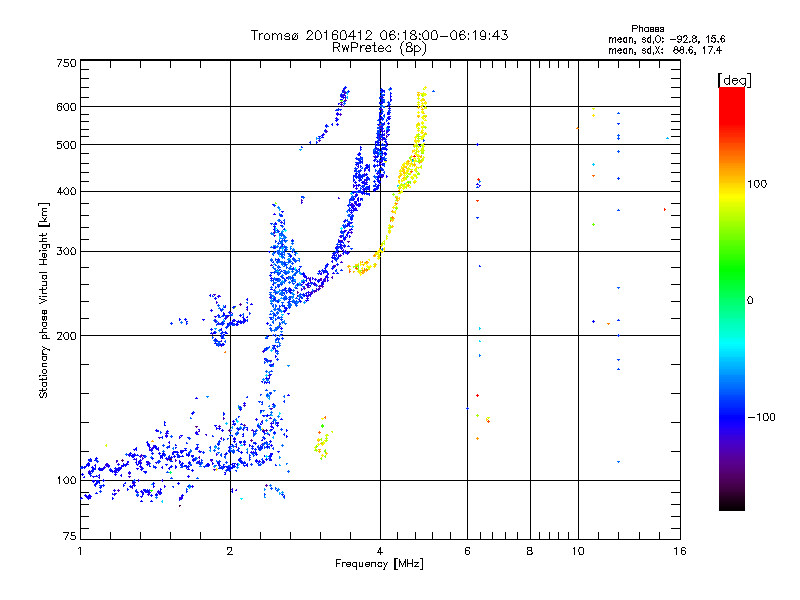
Task: Click the x-axis '6' tick label
Action: tap(467, 551)
